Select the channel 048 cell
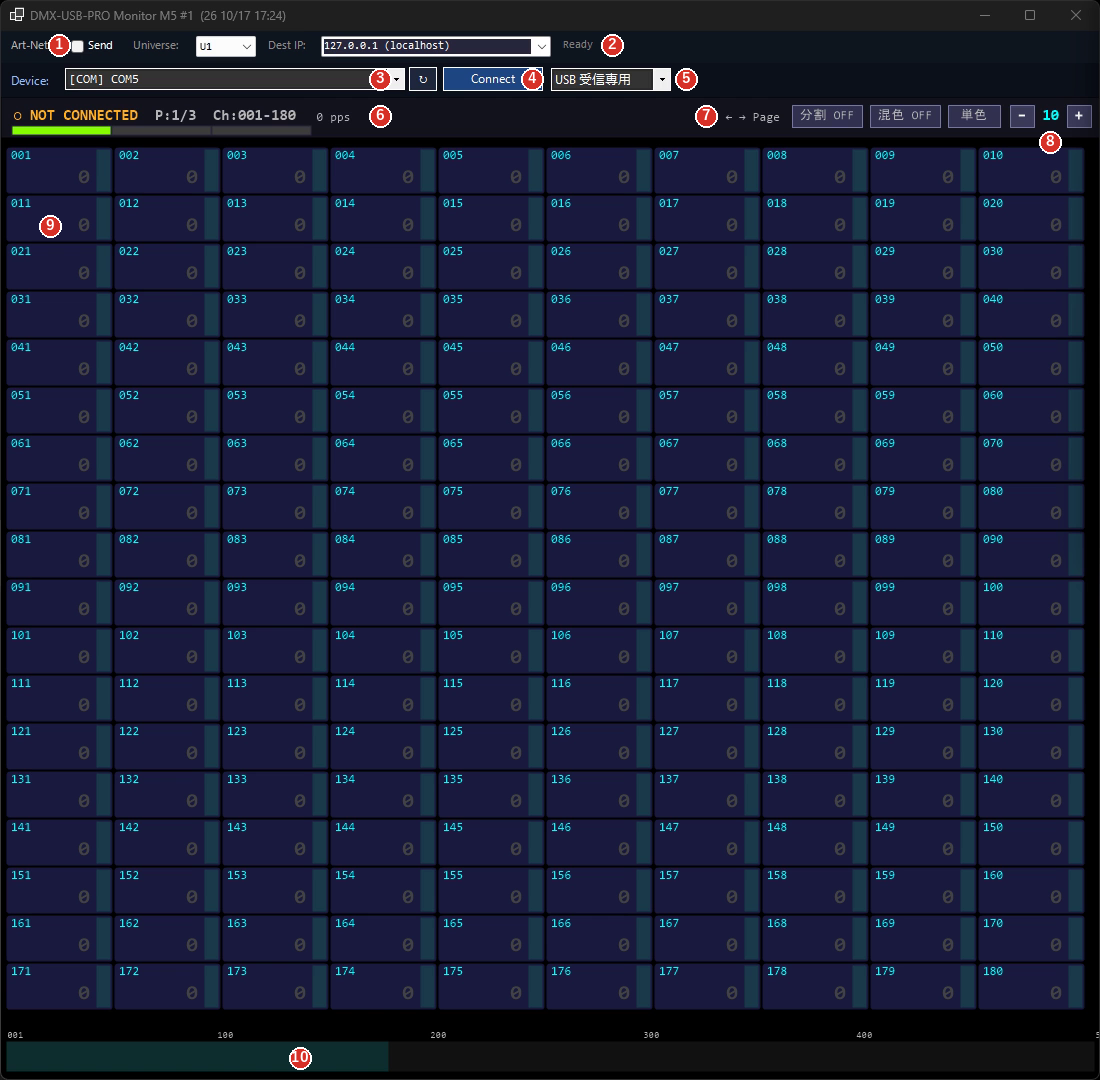Image resolution: width=1100 pixels, height=1080 pixels. click(815, 362)
